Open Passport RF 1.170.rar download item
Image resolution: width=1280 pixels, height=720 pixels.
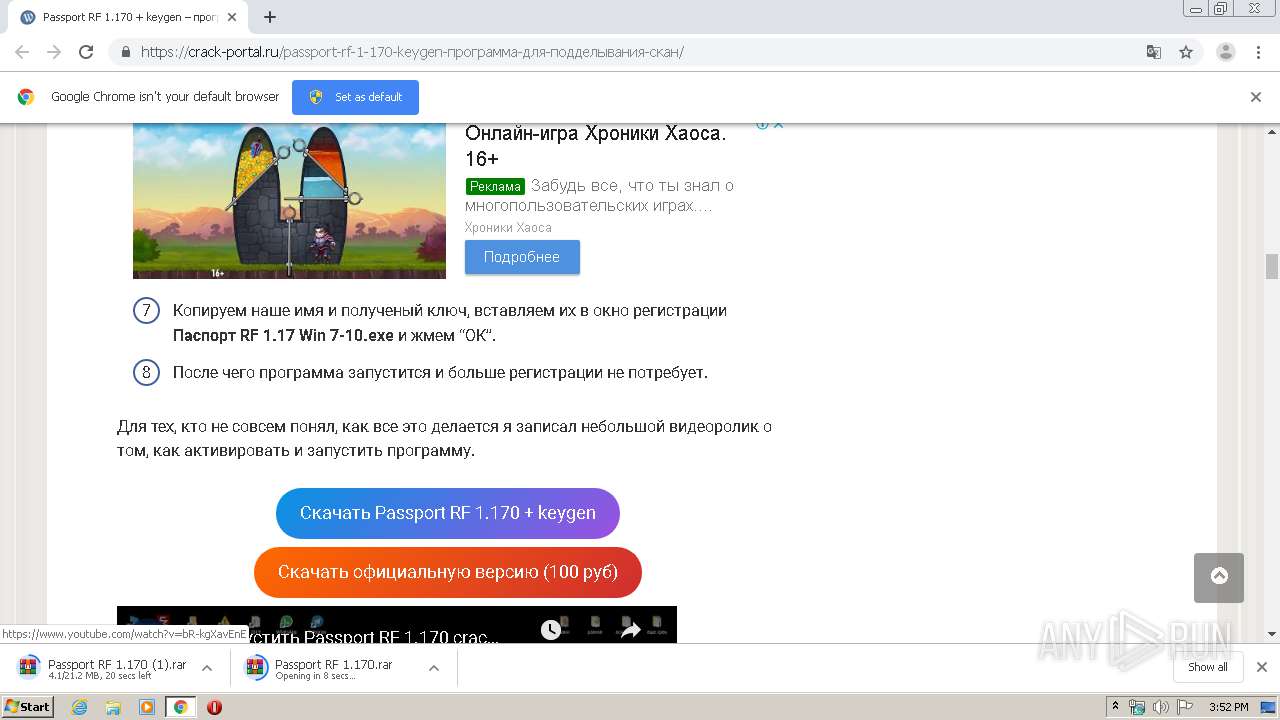331,668
